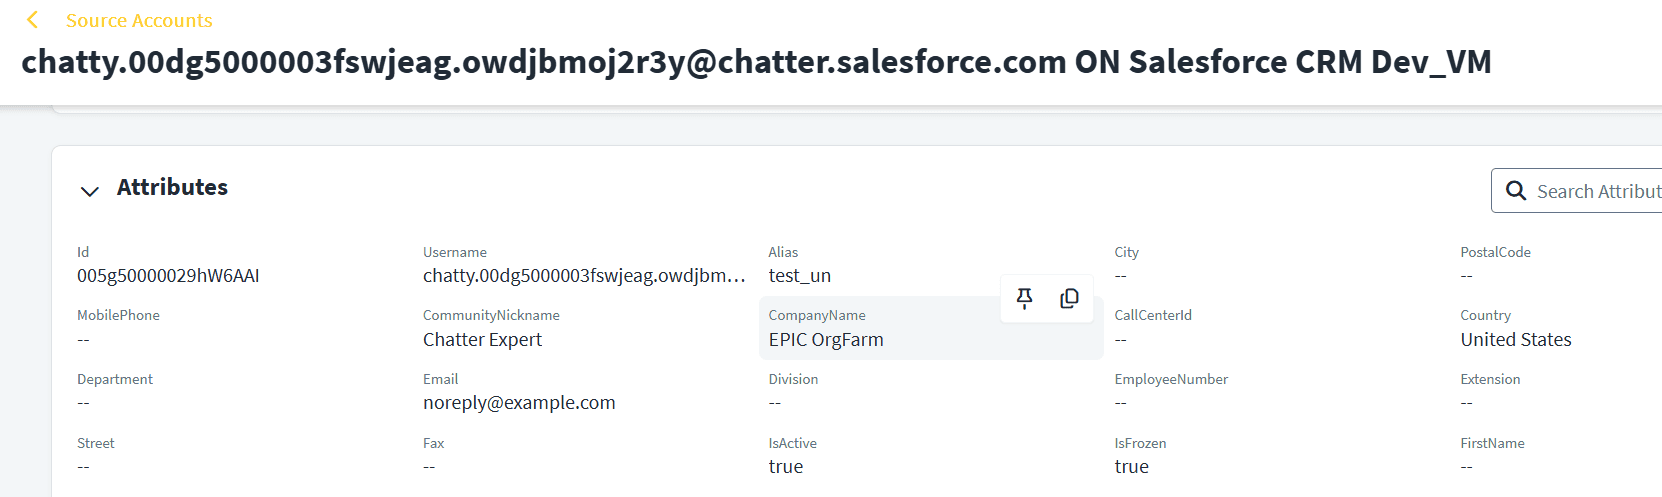
Task: Click the Fax attribute label
Action: tap(433, 443)
